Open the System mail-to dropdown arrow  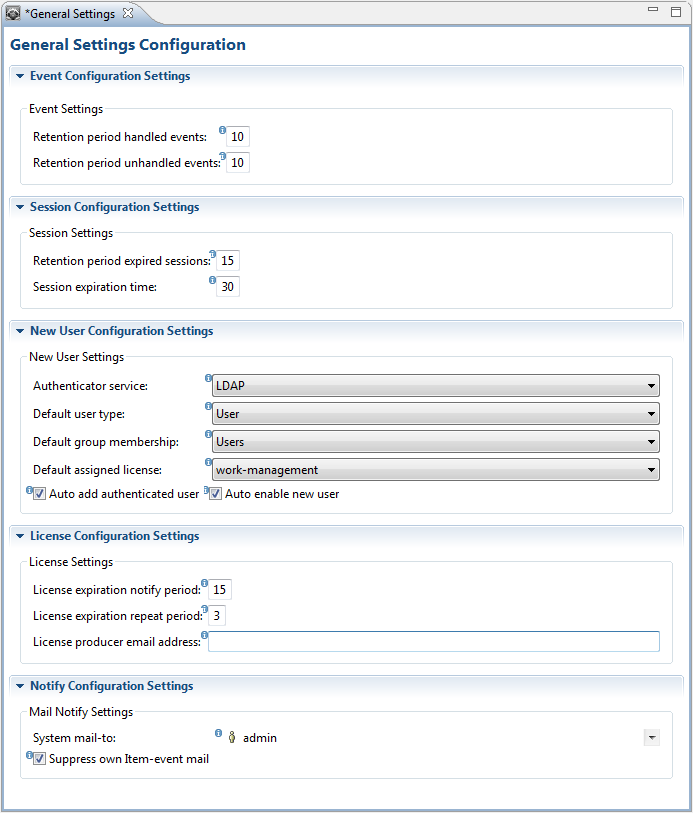click(651, 738)
